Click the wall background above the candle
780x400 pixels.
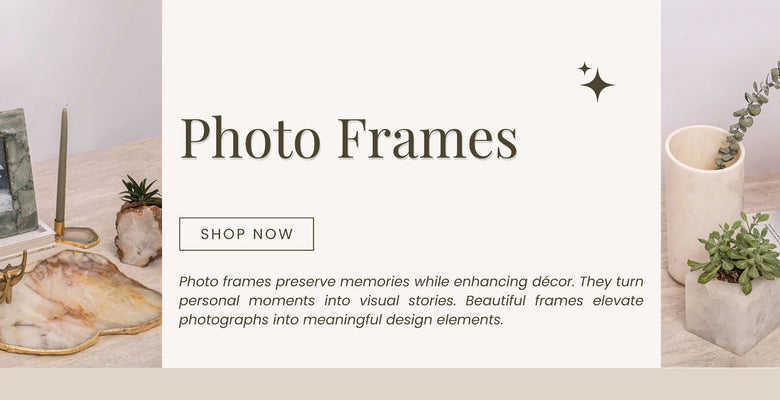(80, 60)
